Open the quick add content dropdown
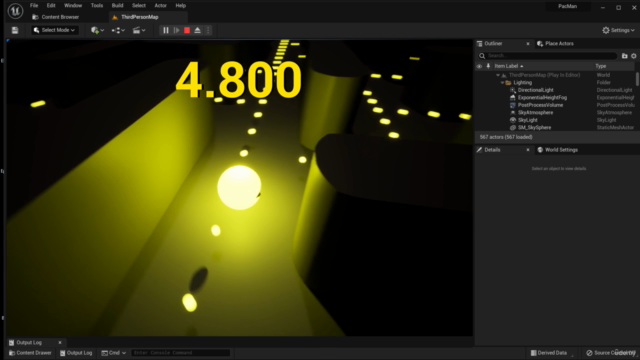640x360 pixels. coord(97,30)
